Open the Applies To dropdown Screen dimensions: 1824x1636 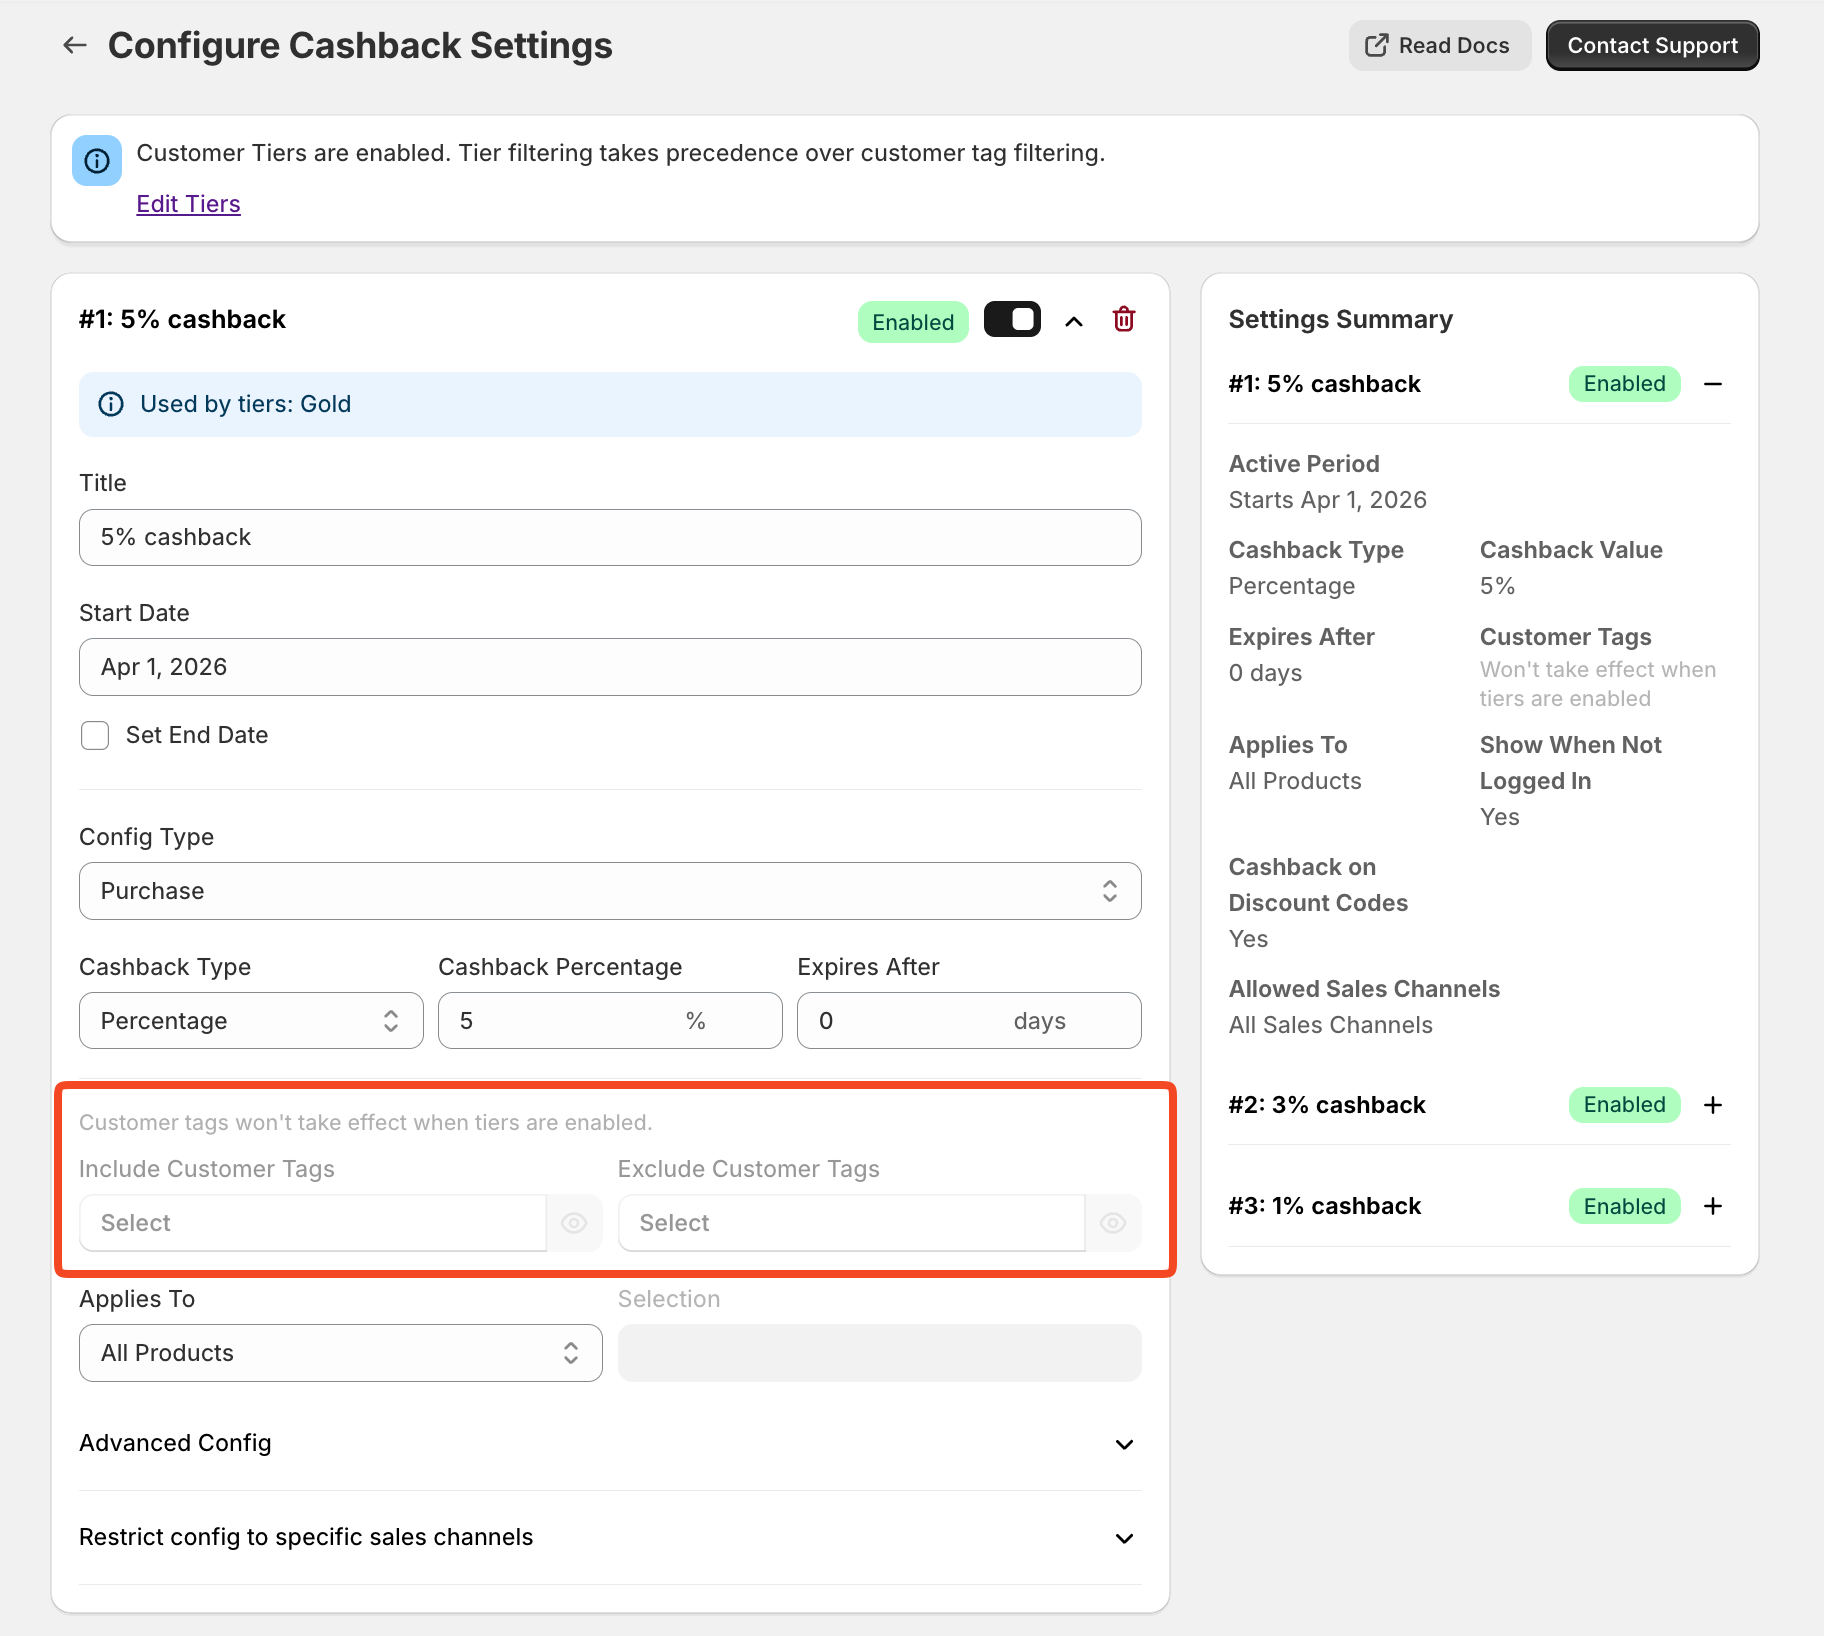[x=340, y=1353]
